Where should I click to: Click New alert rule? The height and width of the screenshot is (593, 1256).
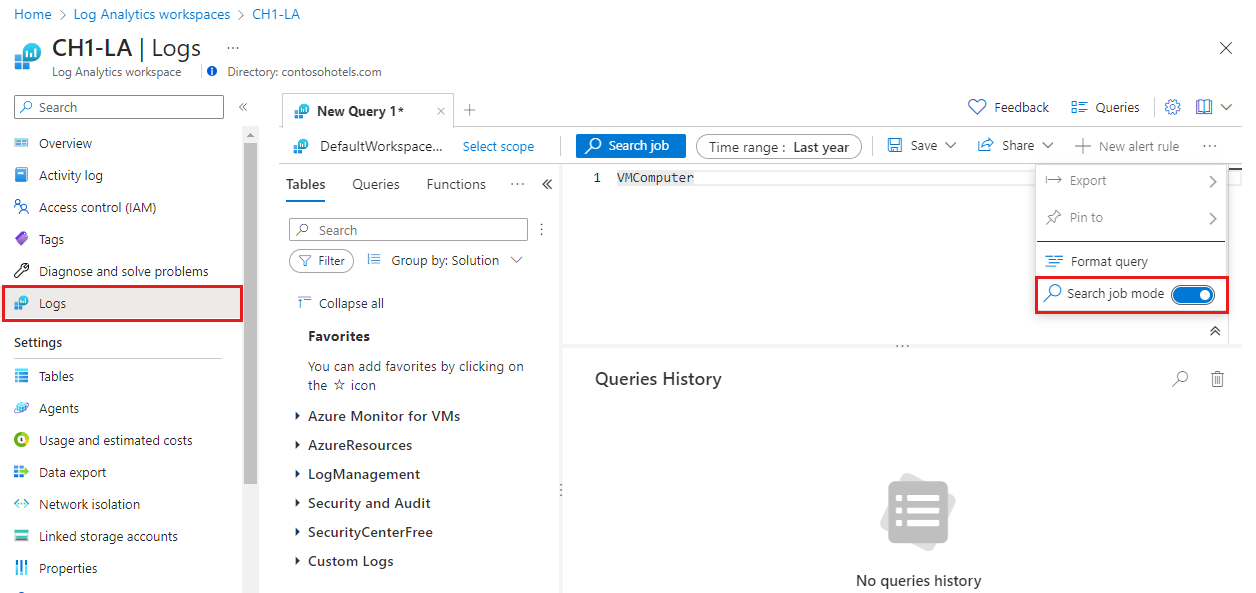(1127, 146)
